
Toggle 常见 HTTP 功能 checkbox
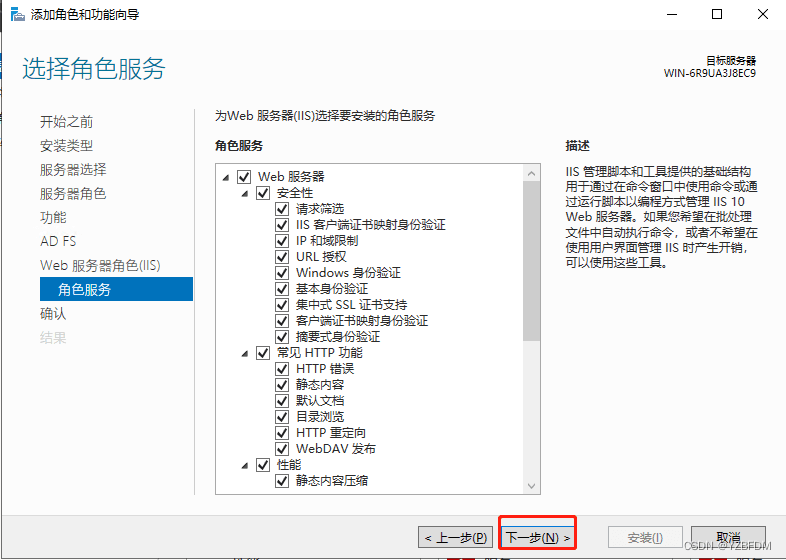pyautogui.click(x=263, y=353)
